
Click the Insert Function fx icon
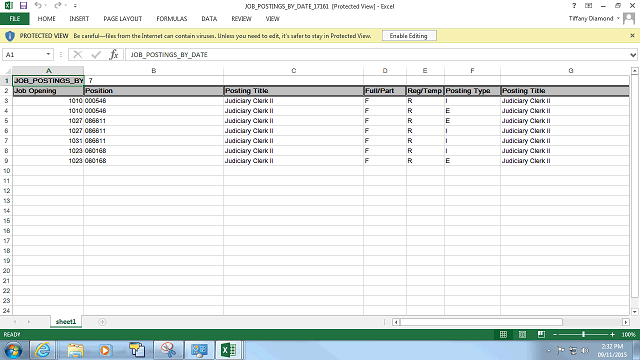pyautogui.click(x=113, y=54)
